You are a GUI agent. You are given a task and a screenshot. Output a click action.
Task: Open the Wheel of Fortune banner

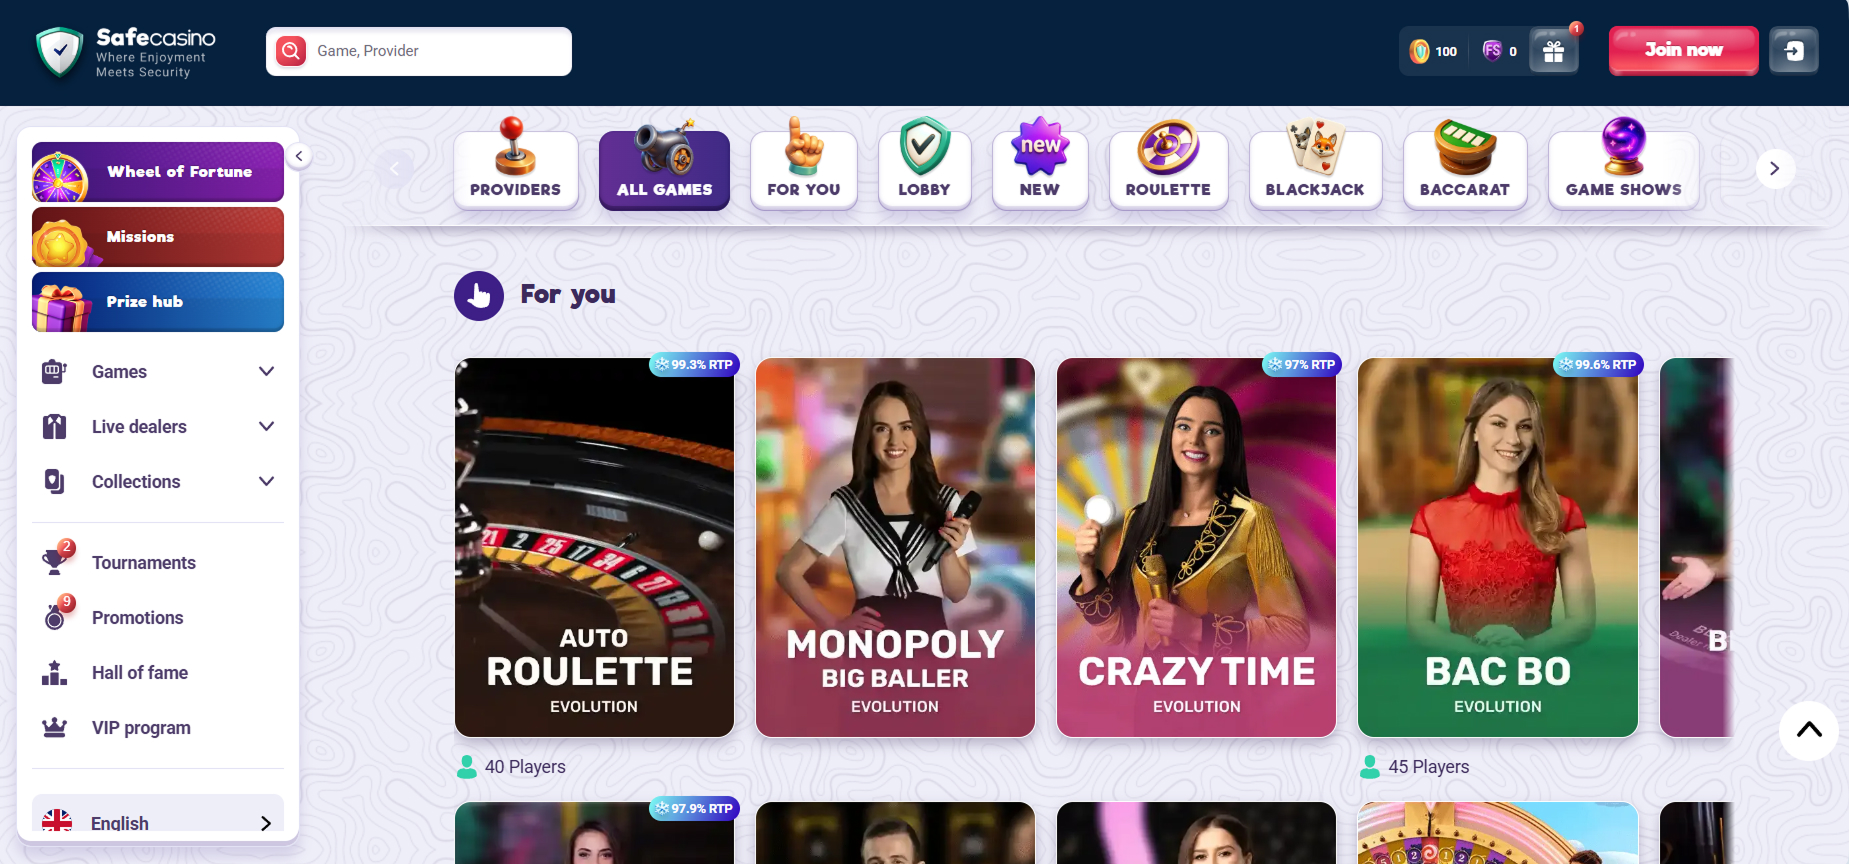coord(158,172)
